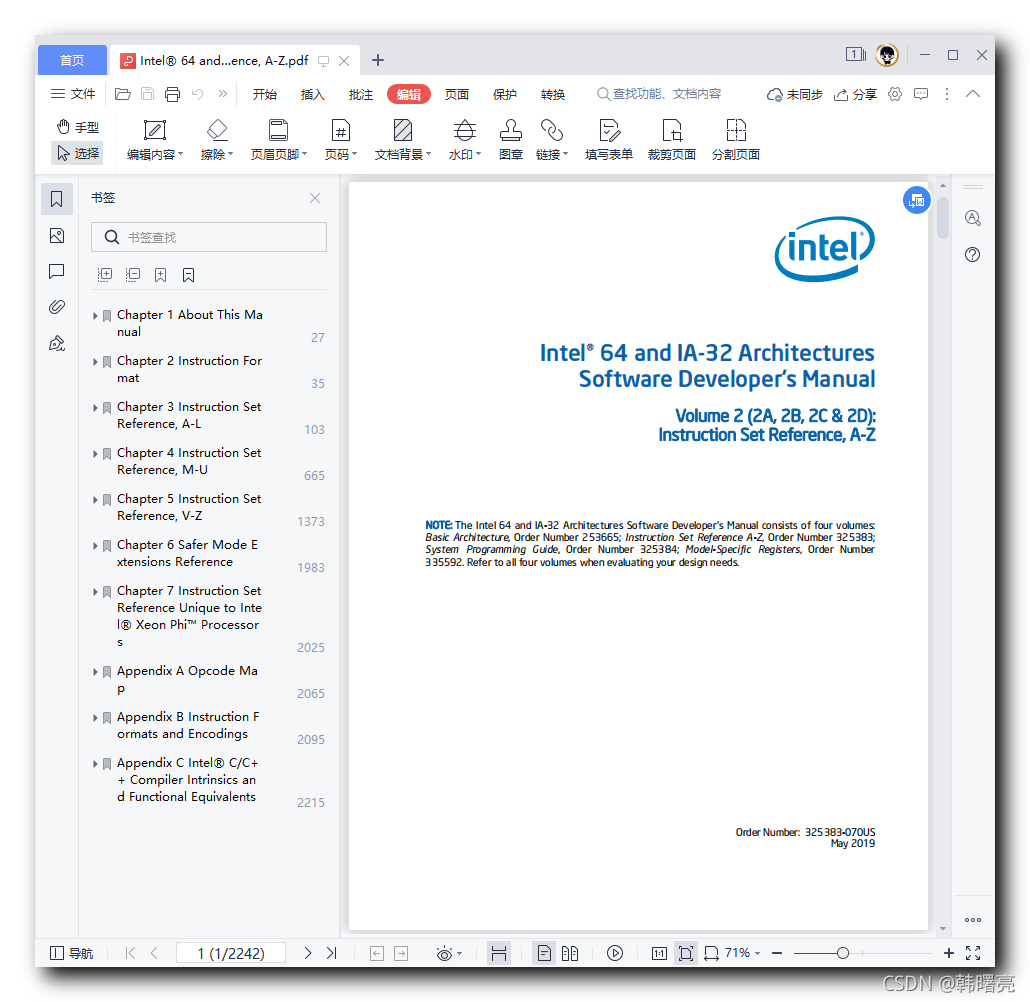Open the thumbnails sidebar panel

point(56,235)
